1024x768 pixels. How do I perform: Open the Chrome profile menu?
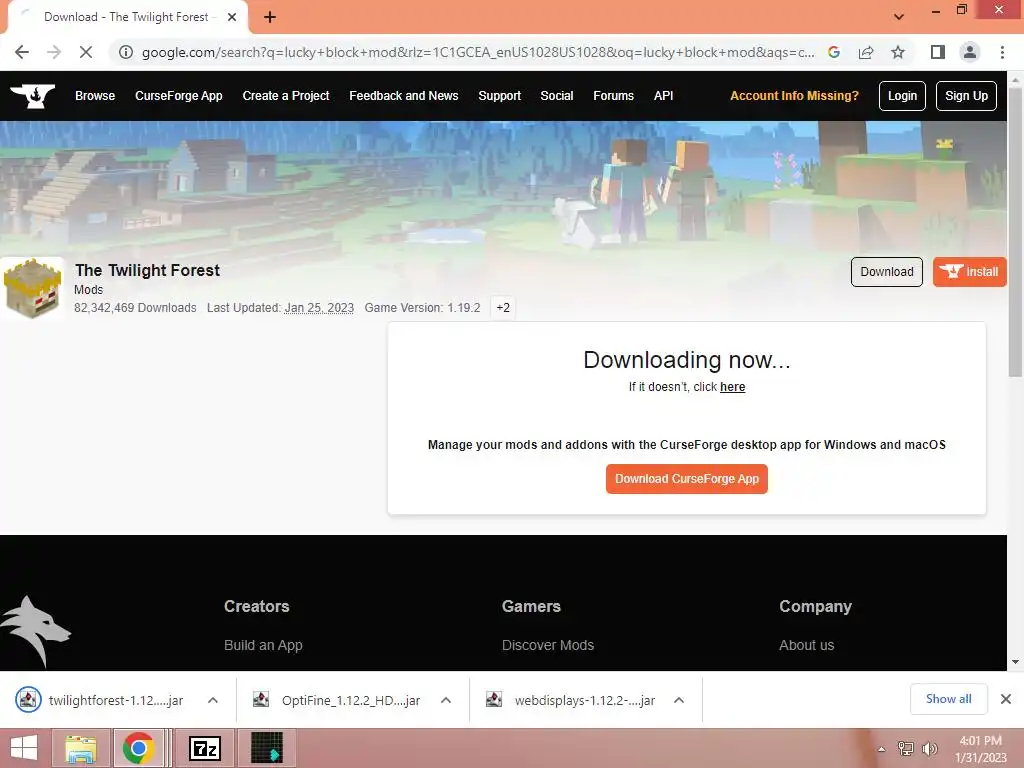[x=970, y=52]
